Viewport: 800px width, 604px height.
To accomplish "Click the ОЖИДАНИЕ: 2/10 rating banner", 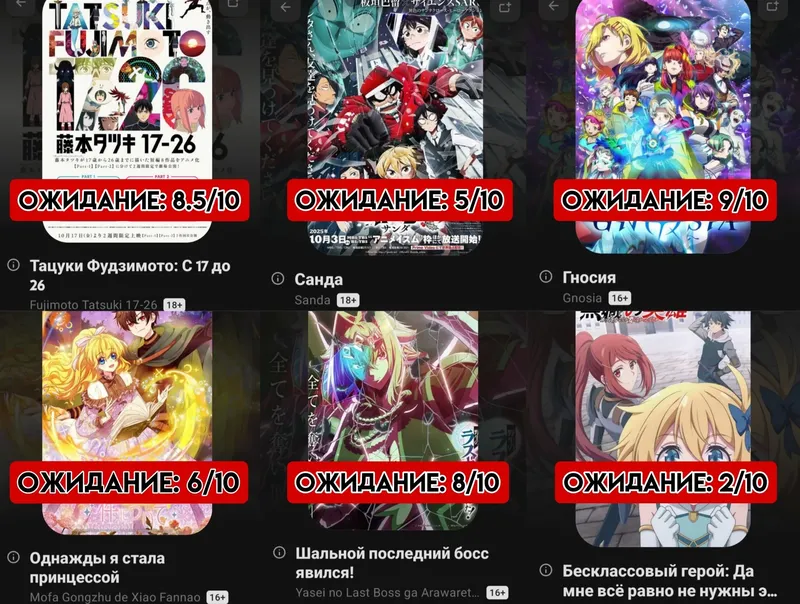I will click(666, 482).
